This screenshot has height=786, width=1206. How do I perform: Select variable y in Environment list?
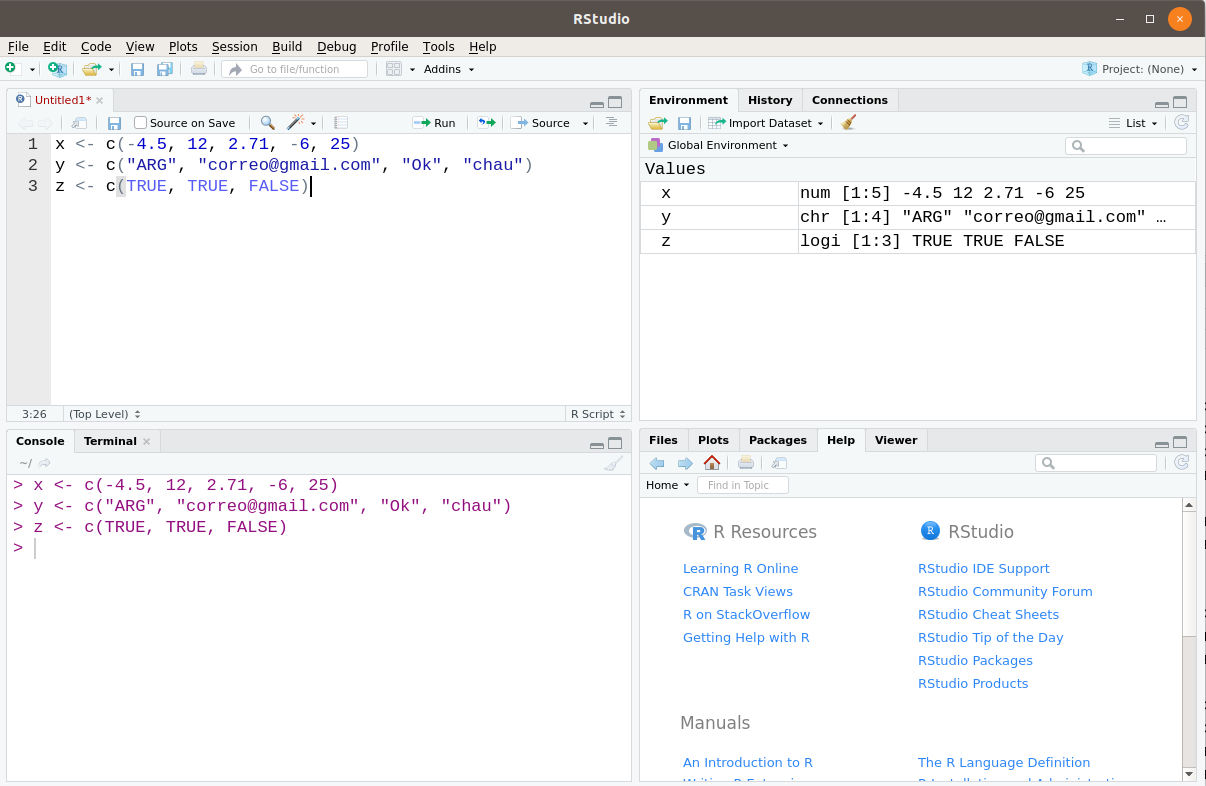918,217
